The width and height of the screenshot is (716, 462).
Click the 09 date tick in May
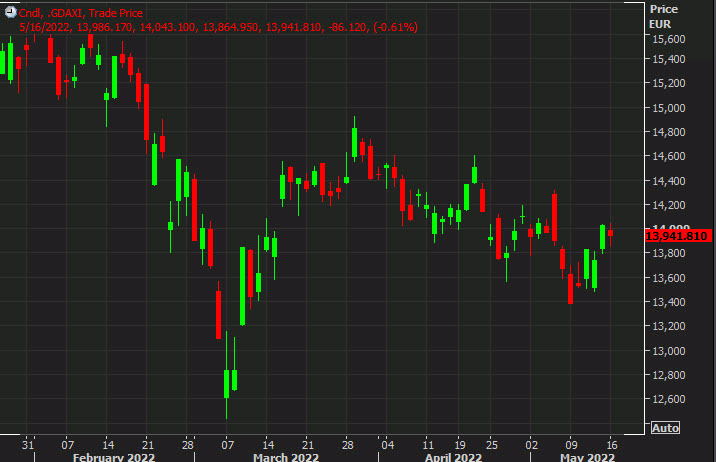571,445
